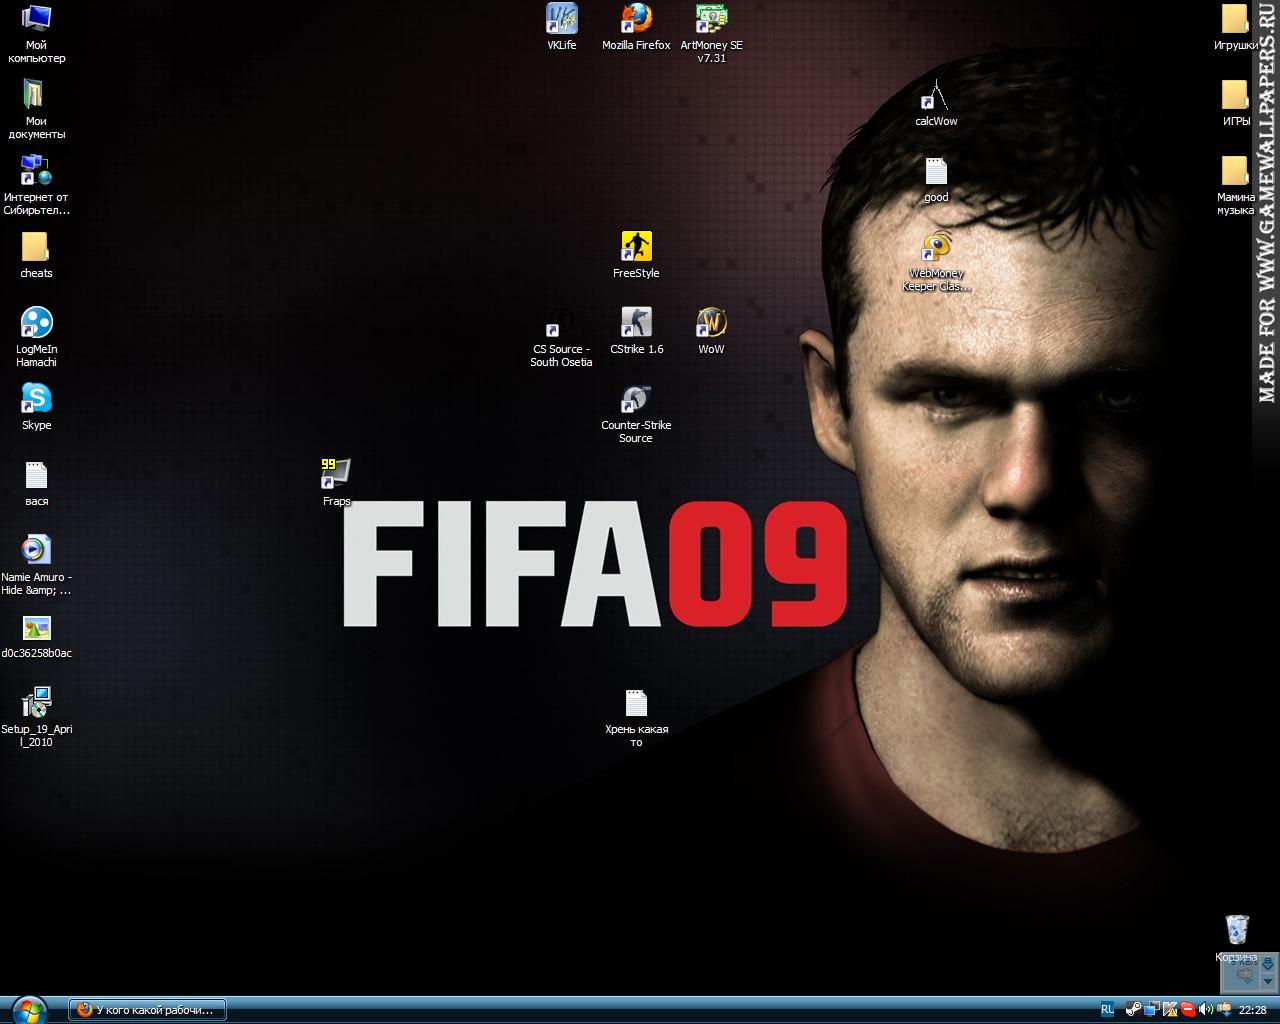Image resolution: width=1280 pixels, height=1024 pixels.
Task: Launch VKLife
Action: click(561, 20)
